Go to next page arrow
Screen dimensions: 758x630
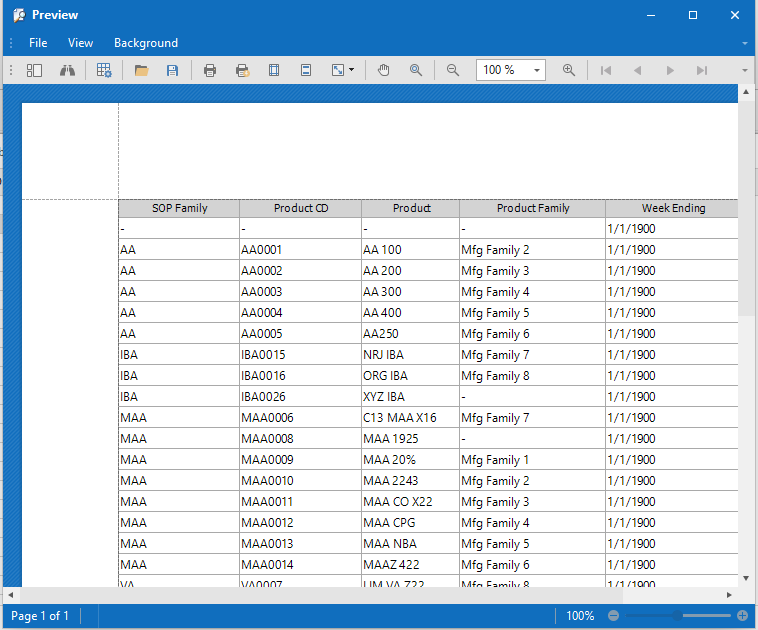[x=670, y=71]
